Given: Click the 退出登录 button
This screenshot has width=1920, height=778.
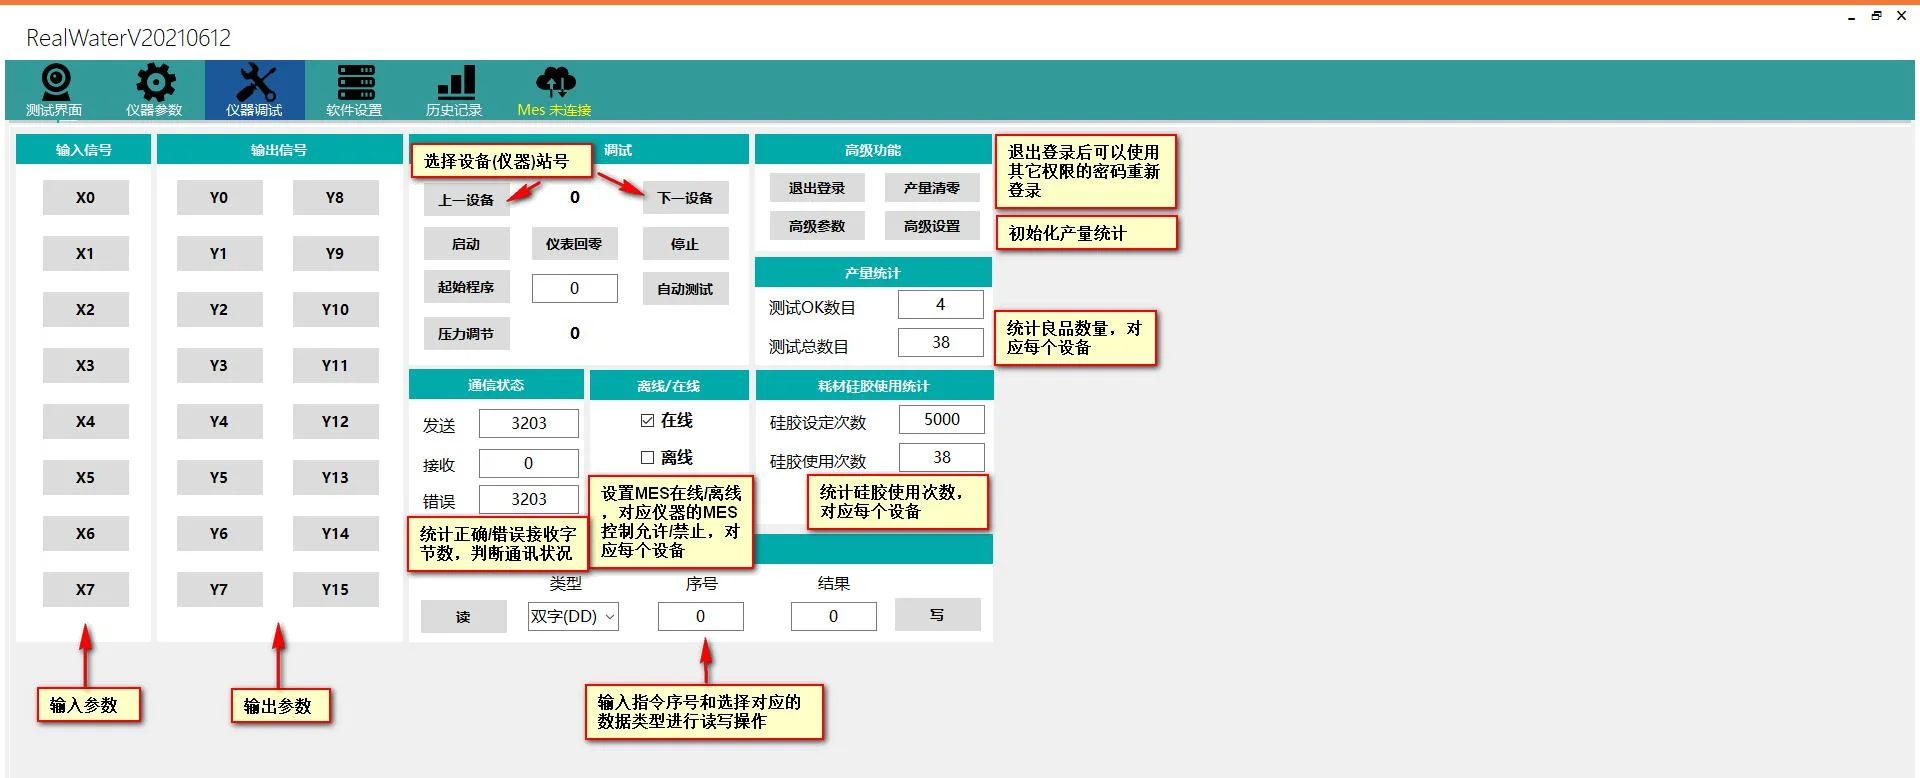Looking at the screenshot, I should 817,188.
